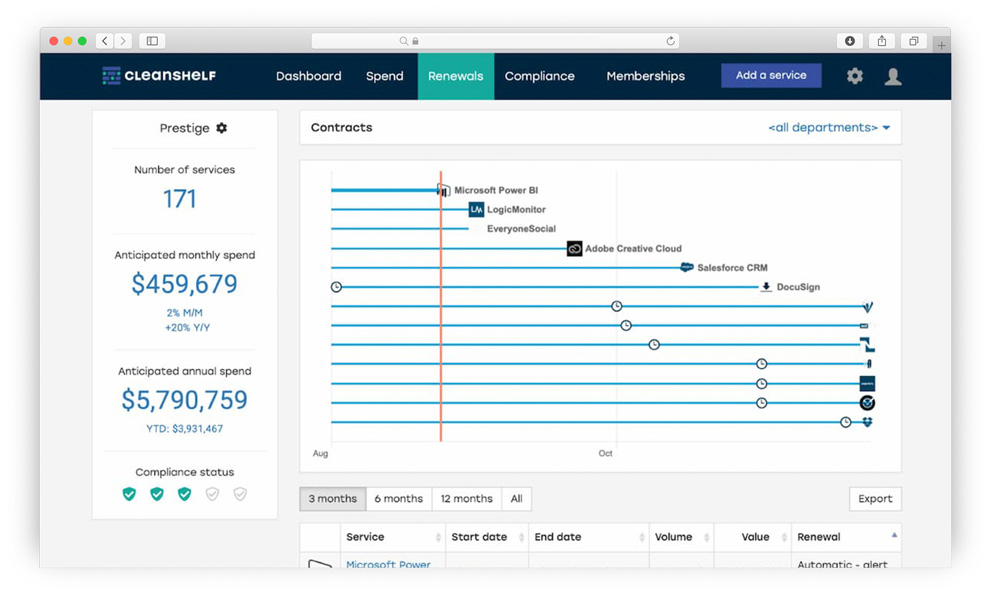Image resolution: width=990 pixels, height=594 pixels.
Task: Toggle the Renewal column sort arrow
Action: point(894,535)
